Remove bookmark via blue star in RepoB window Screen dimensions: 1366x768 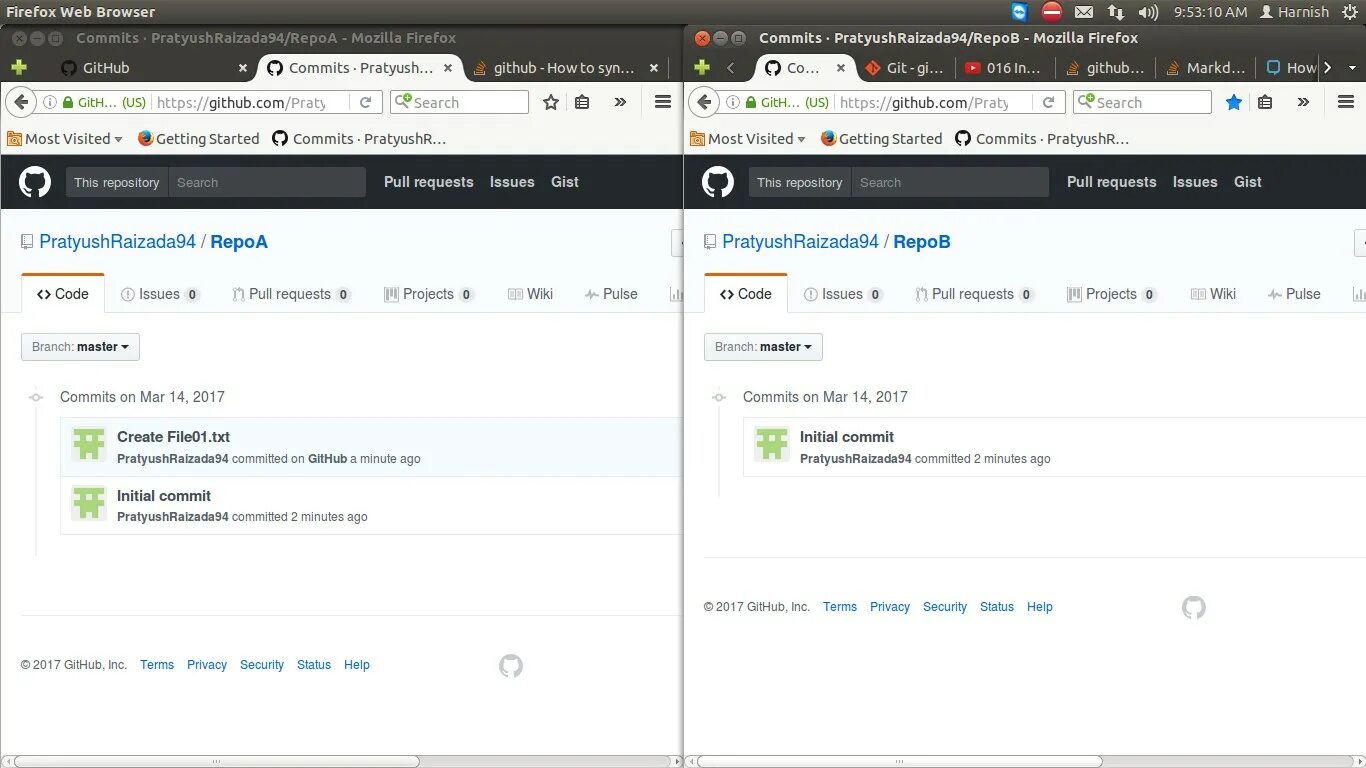tap(1234, 102)
